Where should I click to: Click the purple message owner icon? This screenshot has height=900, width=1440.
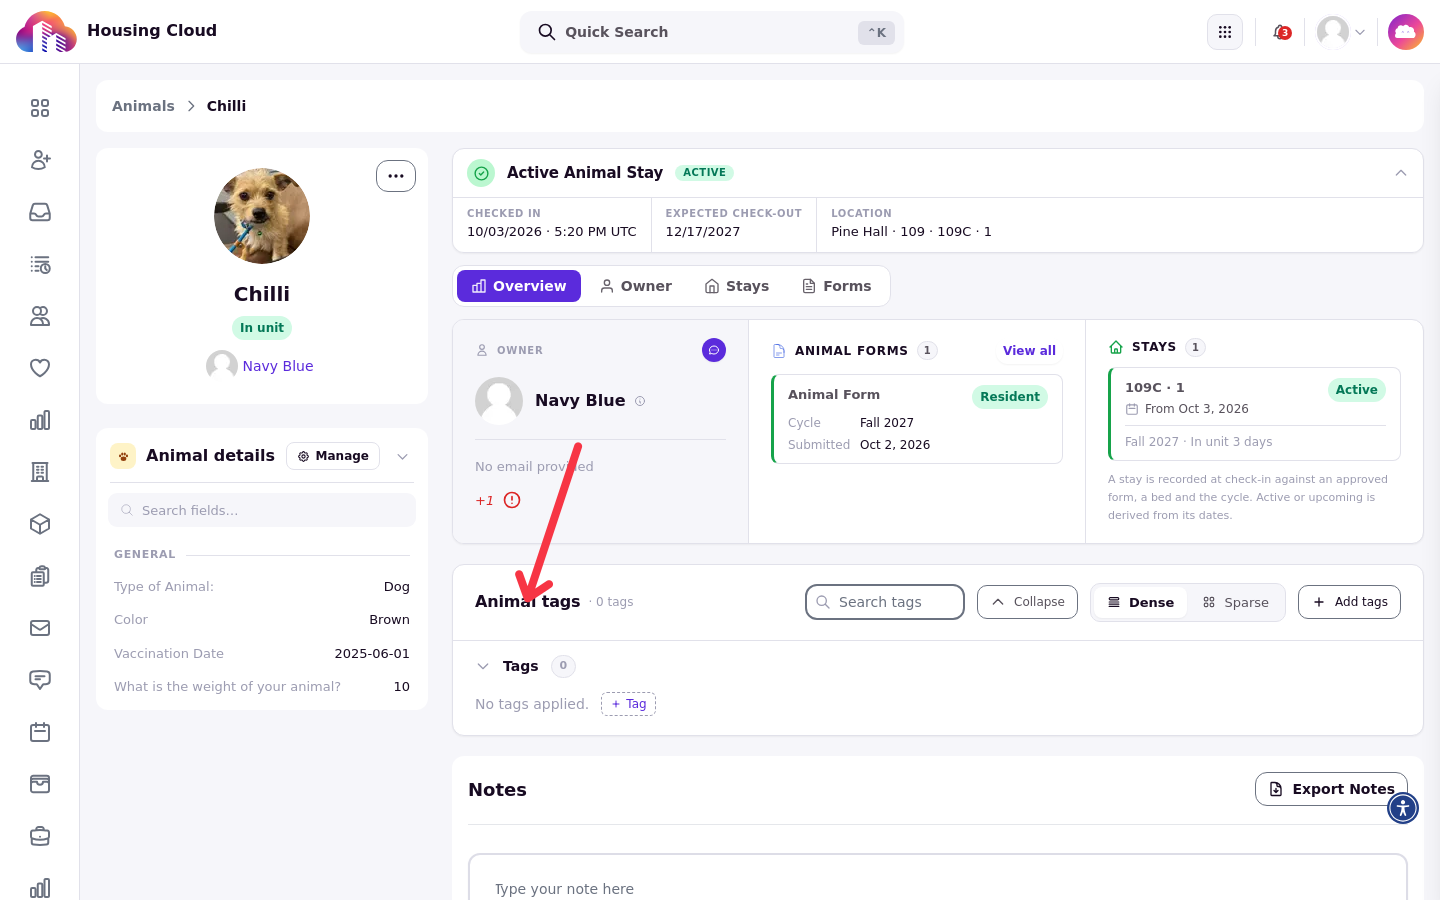(714, 350)
